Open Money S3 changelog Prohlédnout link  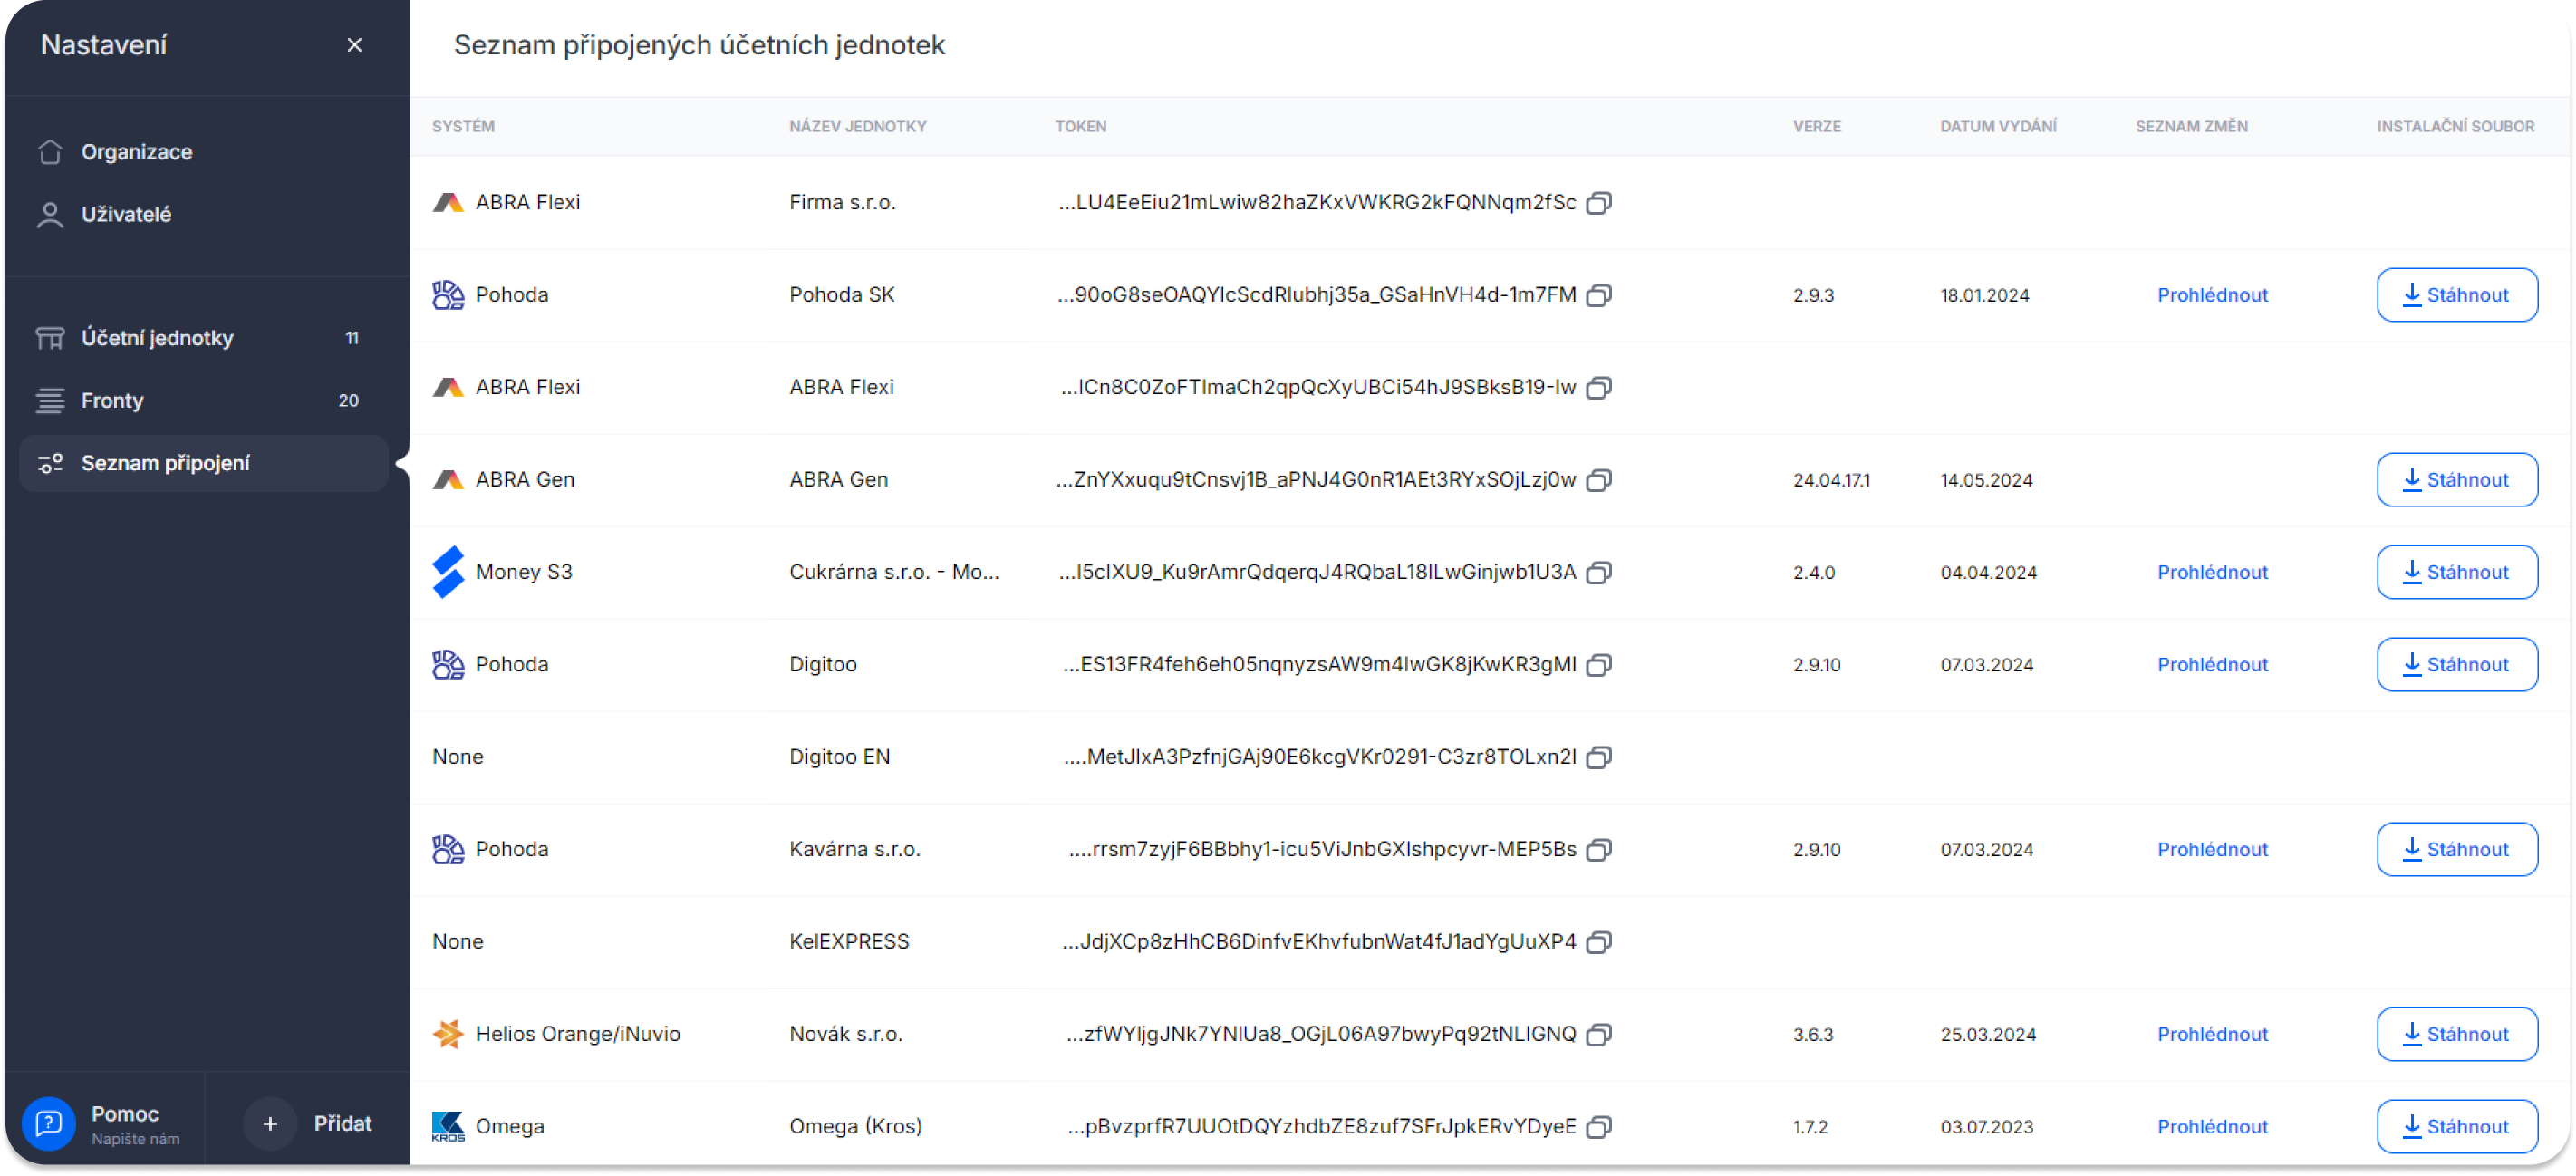click(x=2212, y=572)
